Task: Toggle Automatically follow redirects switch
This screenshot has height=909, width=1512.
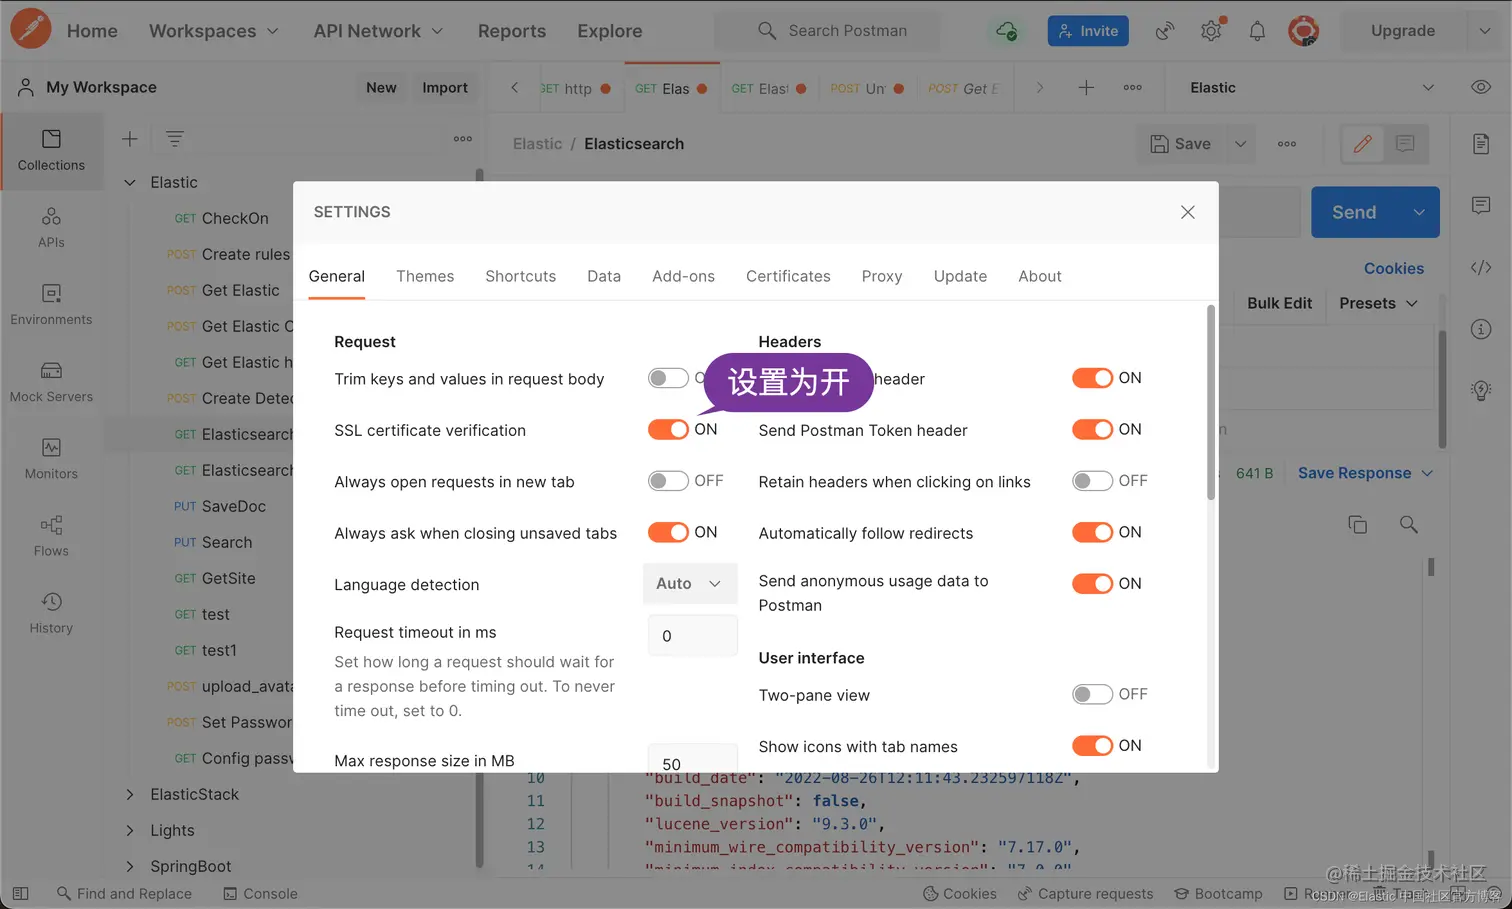Action: click(x=1092, y=532)
